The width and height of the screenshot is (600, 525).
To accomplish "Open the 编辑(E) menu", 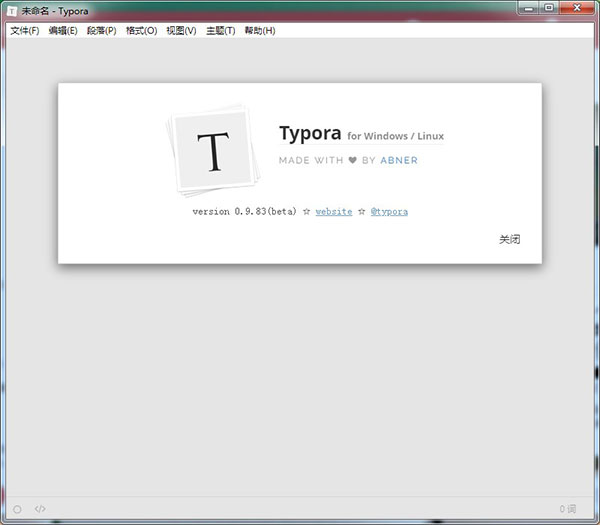I will pyautogui.click(x=63, y=31).
